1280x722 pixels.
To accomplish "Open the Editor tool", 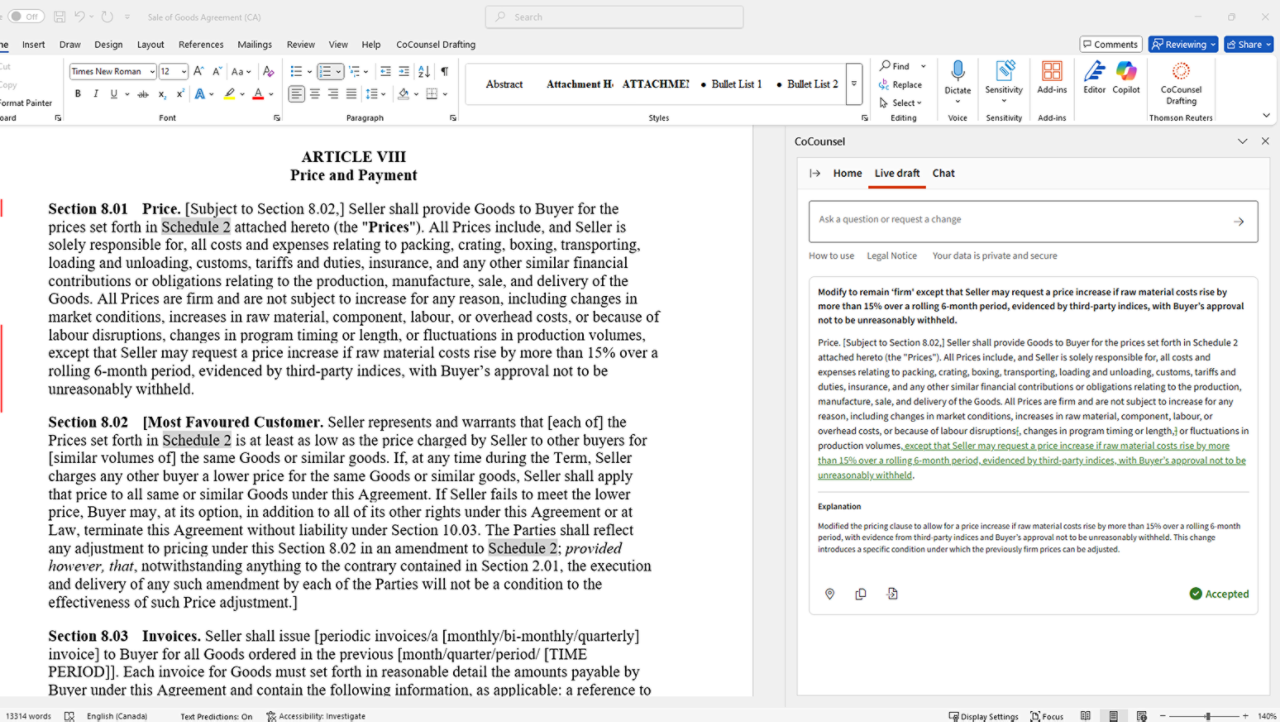I will coord(1094,78).
